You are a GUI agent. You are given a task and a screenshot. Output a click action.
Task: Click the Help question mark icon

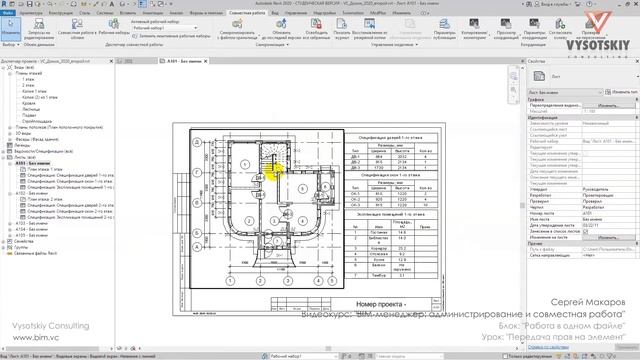[589, 4]
